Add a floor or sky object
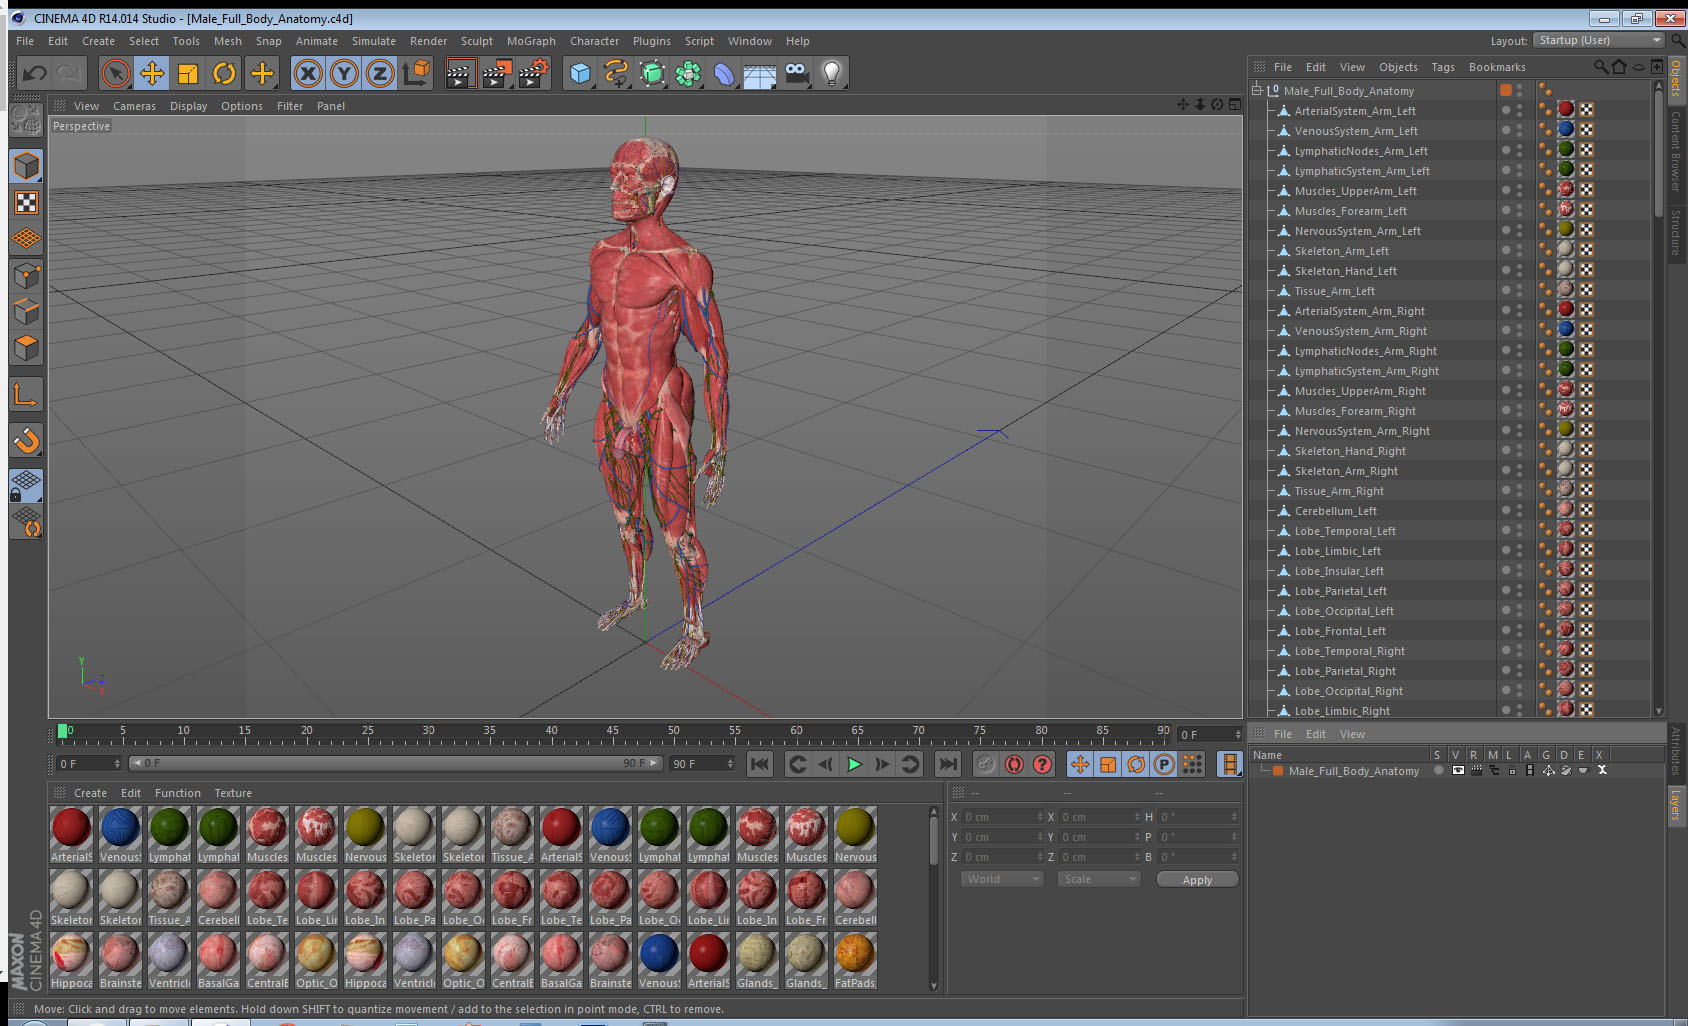This screenshot has width=1688, height=1026. (x=759, y=73)
